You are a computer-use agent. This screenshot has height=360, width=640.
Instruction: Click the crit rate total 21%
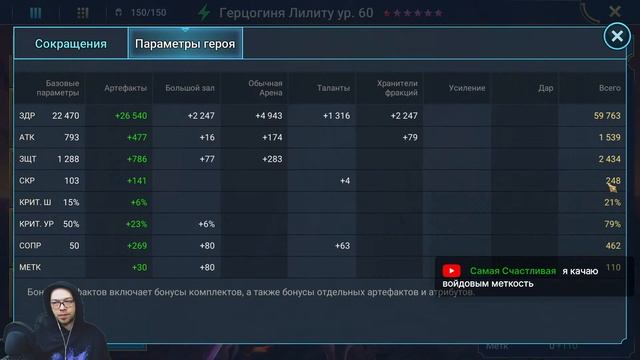click(613, 202)
